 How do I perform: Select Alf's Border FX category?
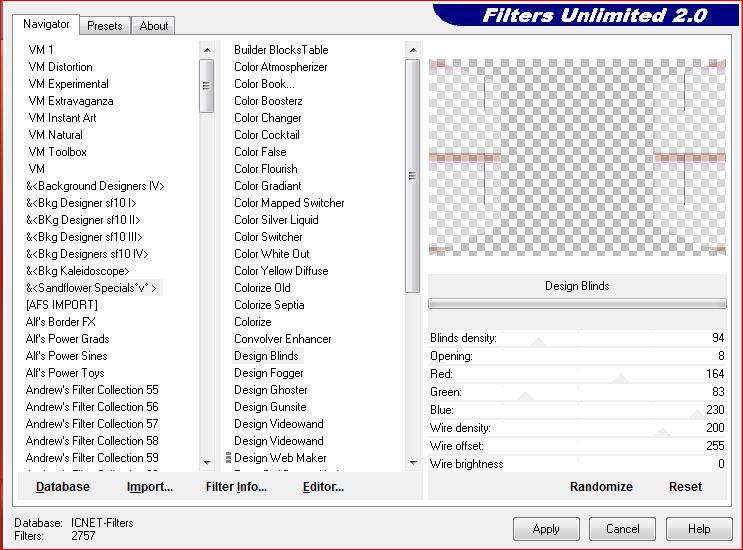[x=61, y=322]
